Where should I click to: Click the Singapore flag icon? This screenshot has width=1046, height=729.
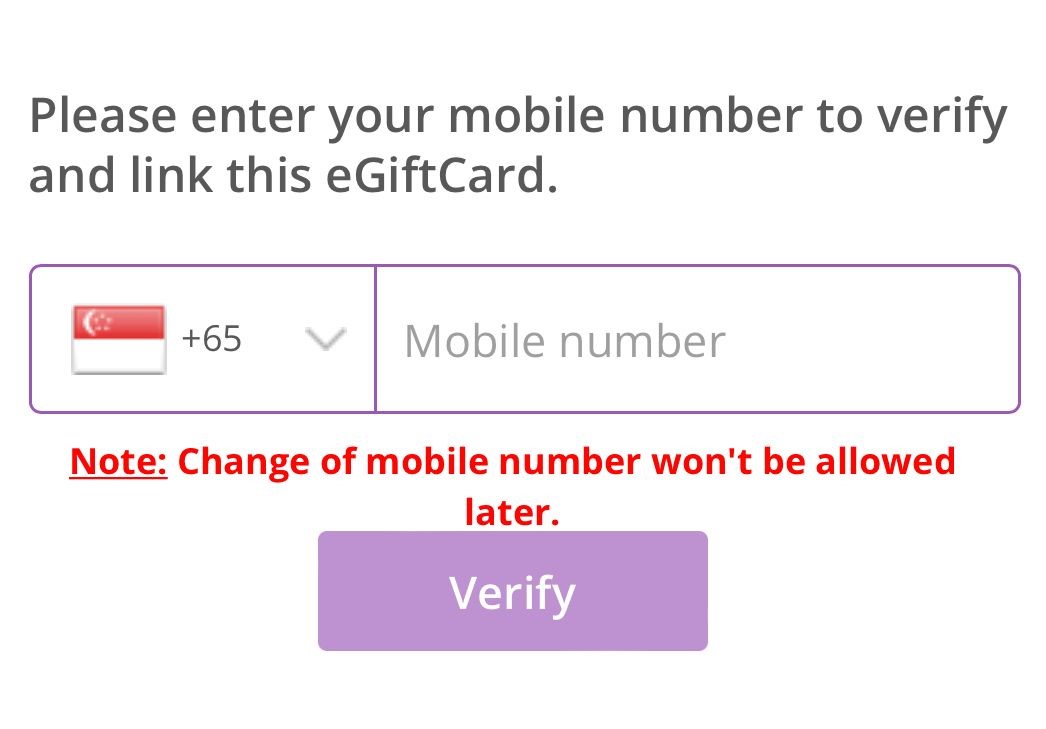[119, 340]
